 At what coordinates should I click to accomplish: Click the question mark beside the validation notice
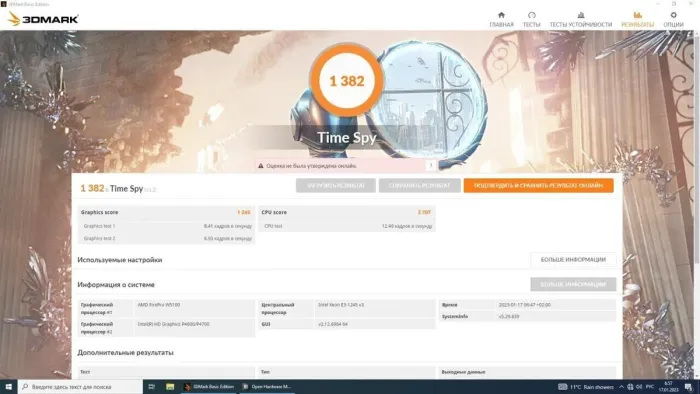coord(431,166)
